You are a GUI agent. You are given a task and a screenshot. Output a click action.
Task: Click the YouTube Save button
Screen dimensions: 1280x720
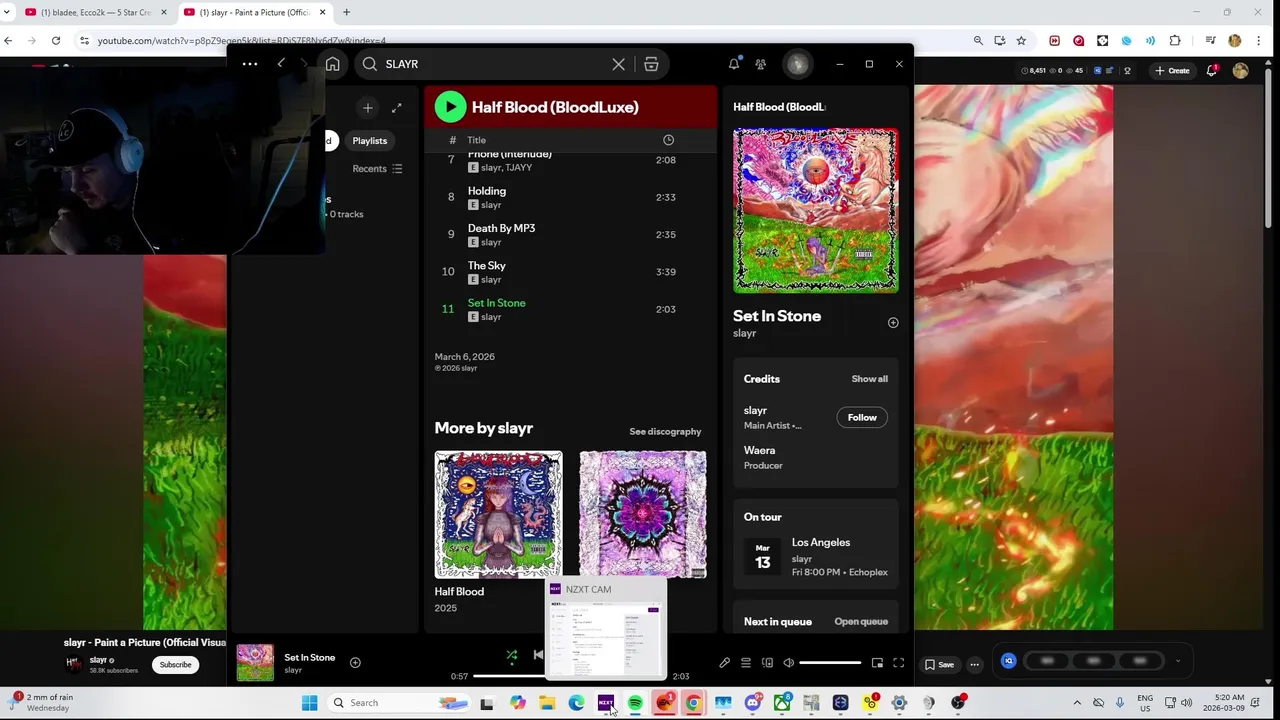pyautogui.click(x=939, y=664)
